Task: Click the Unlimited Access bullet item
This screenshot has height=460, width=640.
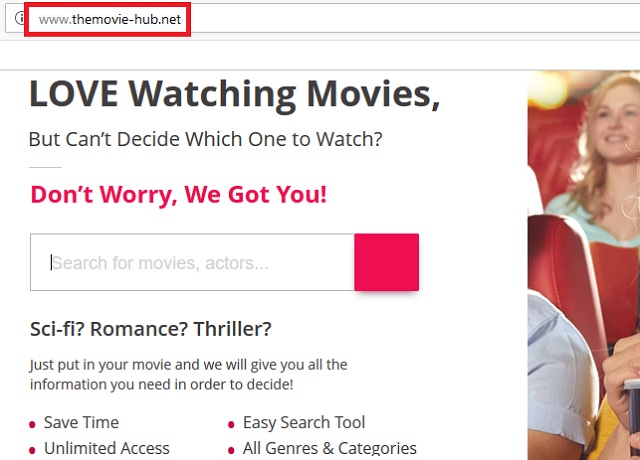Action: 107,448
